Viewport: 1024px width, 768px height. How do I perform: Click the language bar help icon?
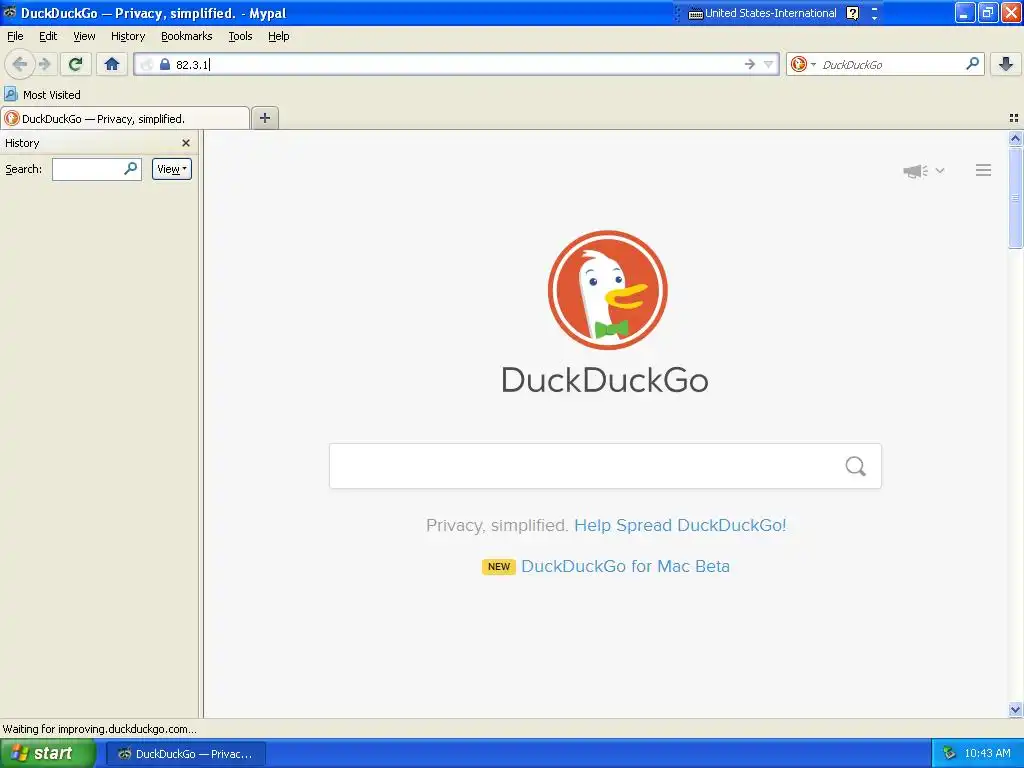(x=852, y=13)
